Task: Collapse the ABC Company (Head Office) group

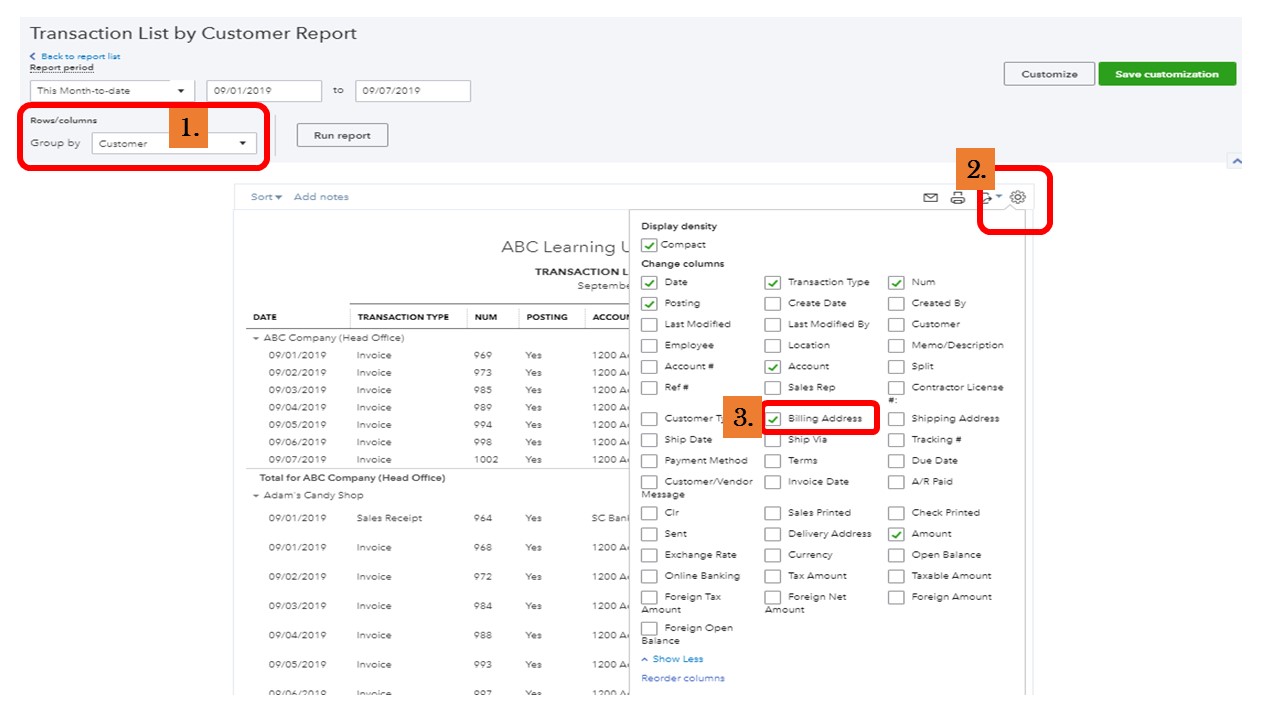Action: [x=256, y=339]
